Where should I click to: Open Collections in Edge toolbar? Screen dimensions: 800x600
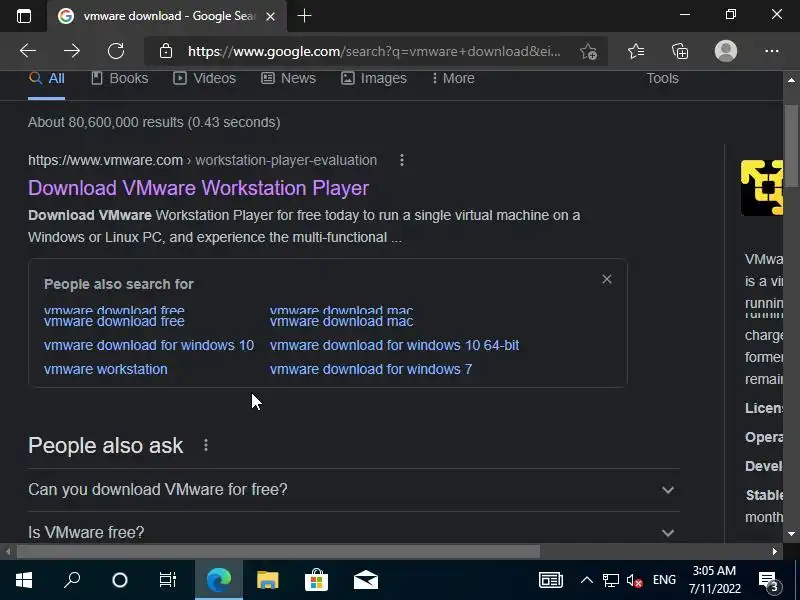[680, 51]
